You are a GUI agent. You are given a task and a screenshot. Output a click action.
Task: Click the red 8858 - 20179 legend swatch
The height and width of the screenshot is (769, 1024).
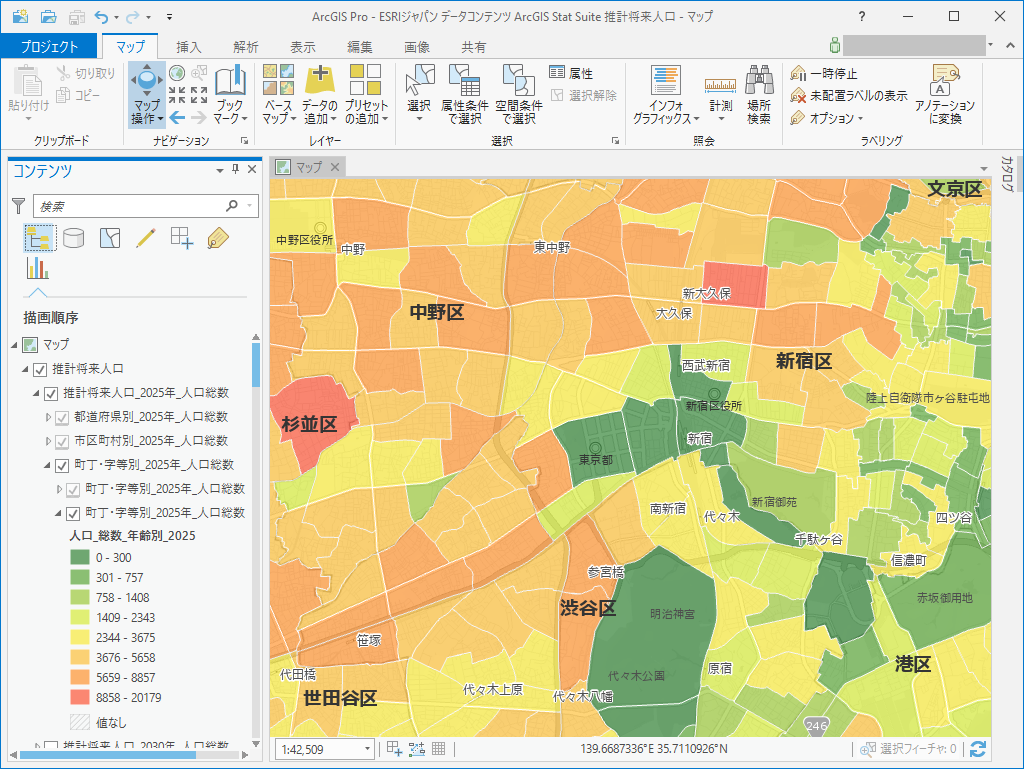[80, 697]
